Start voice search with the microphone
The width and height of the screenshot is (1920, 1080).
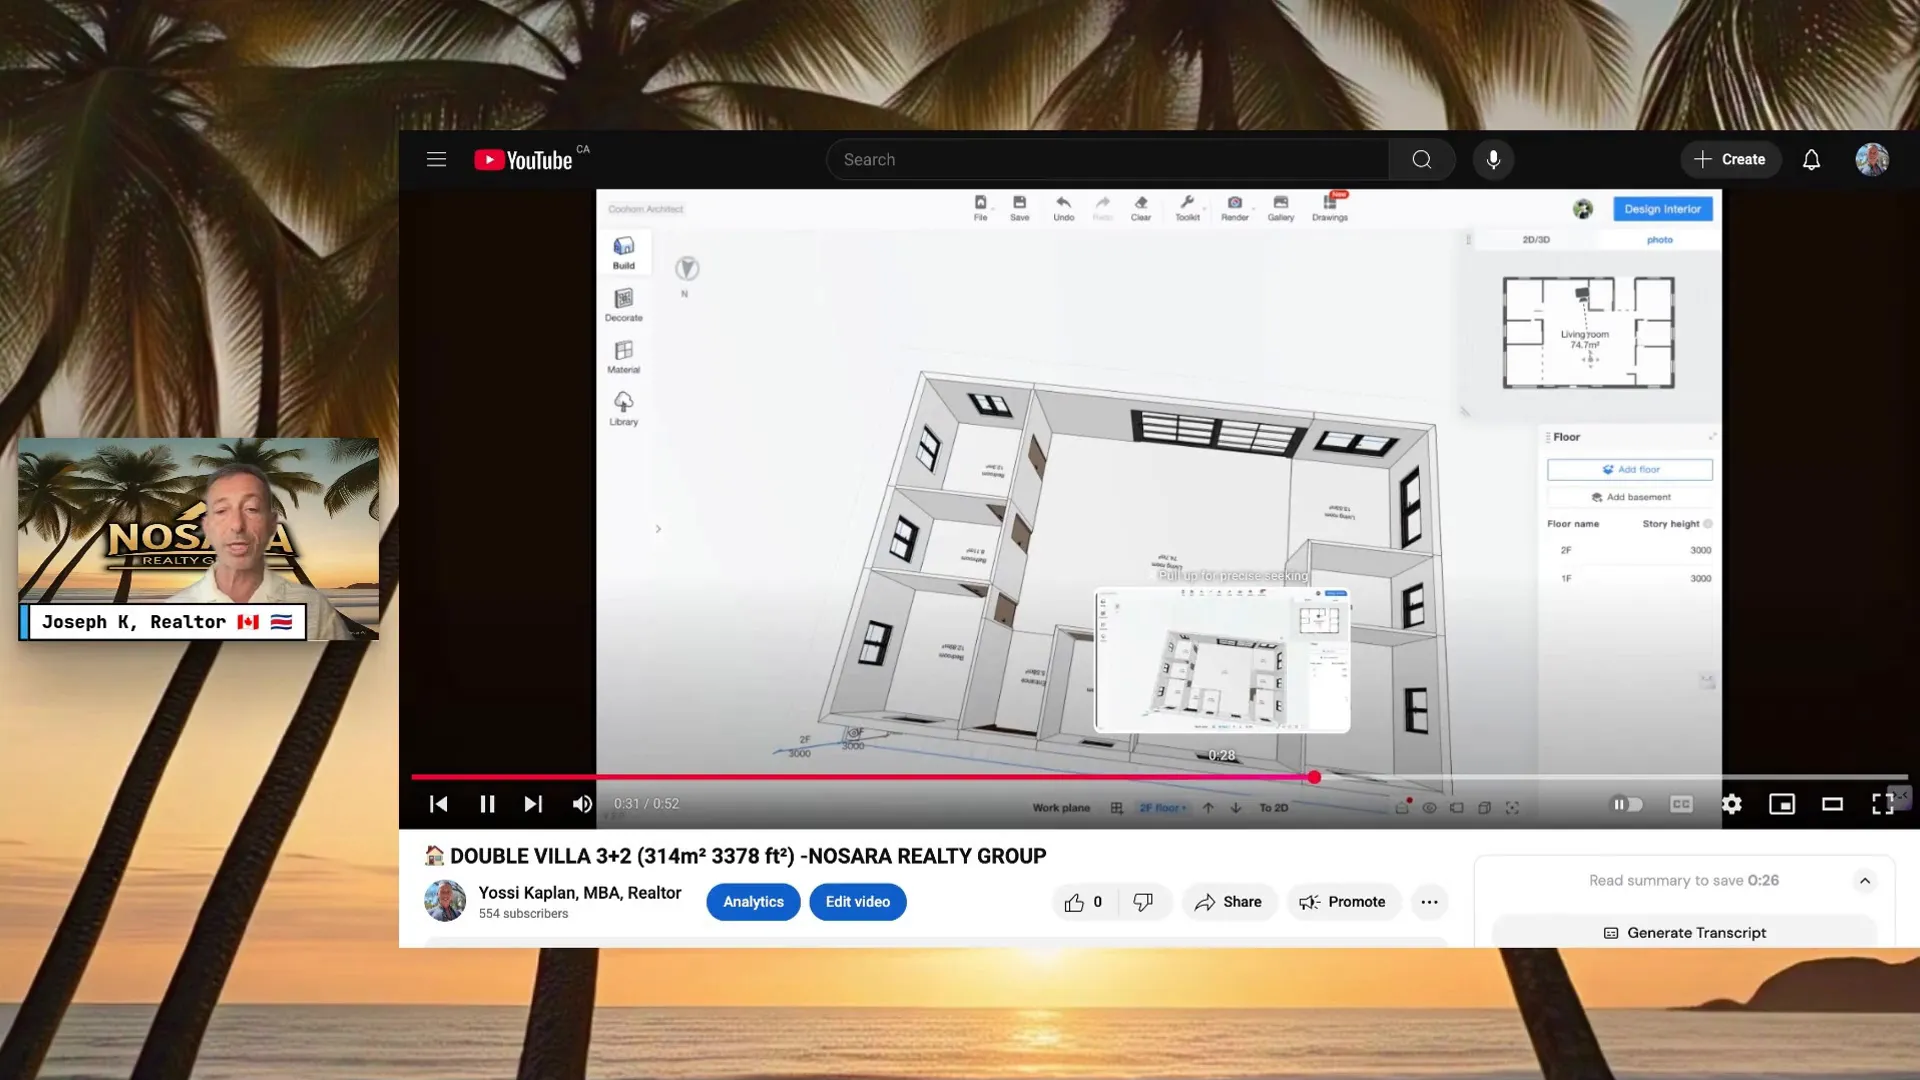tap(1493, 160)
